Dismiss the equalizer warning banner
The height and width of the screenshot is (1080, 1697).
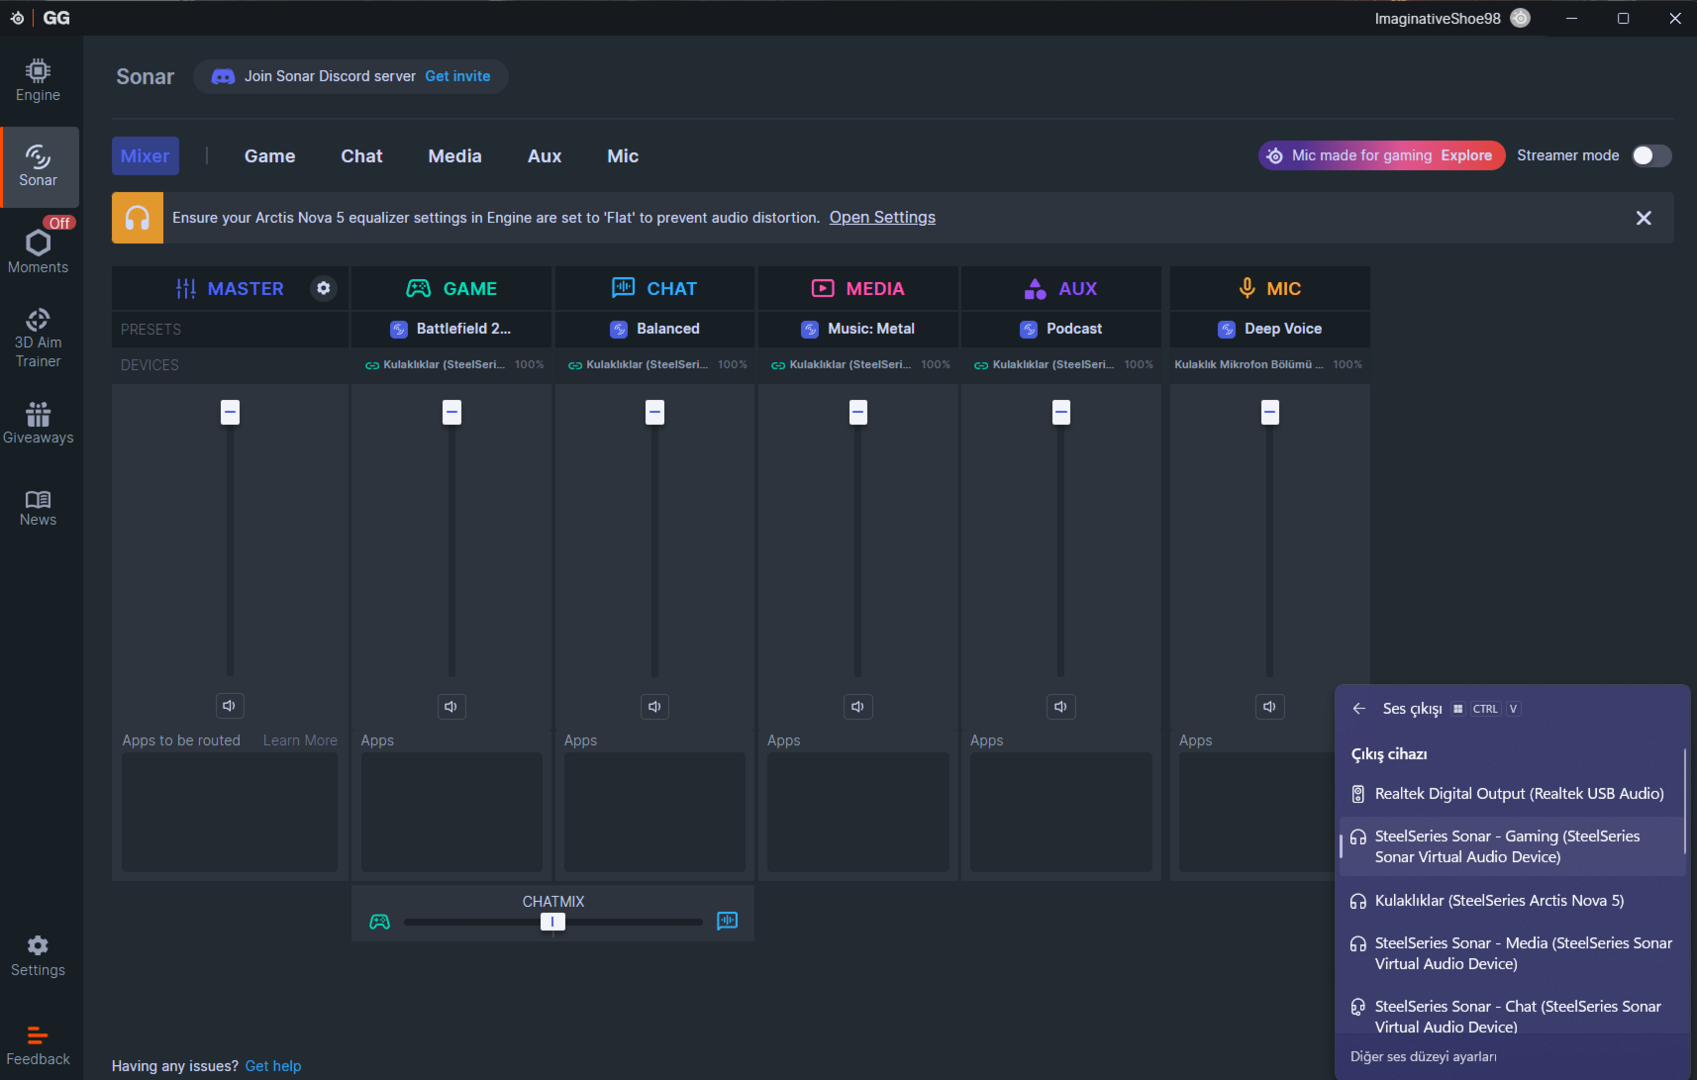[1643, 218]
